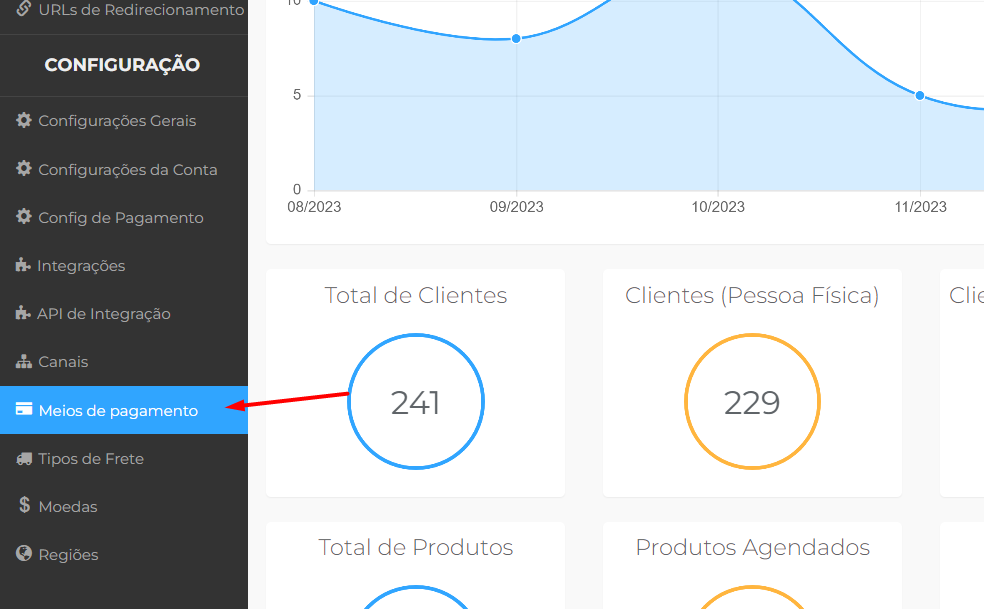Click the Total de Produtos card title
The width and height of the screenshot is (984, 609).
click(415, 547)
